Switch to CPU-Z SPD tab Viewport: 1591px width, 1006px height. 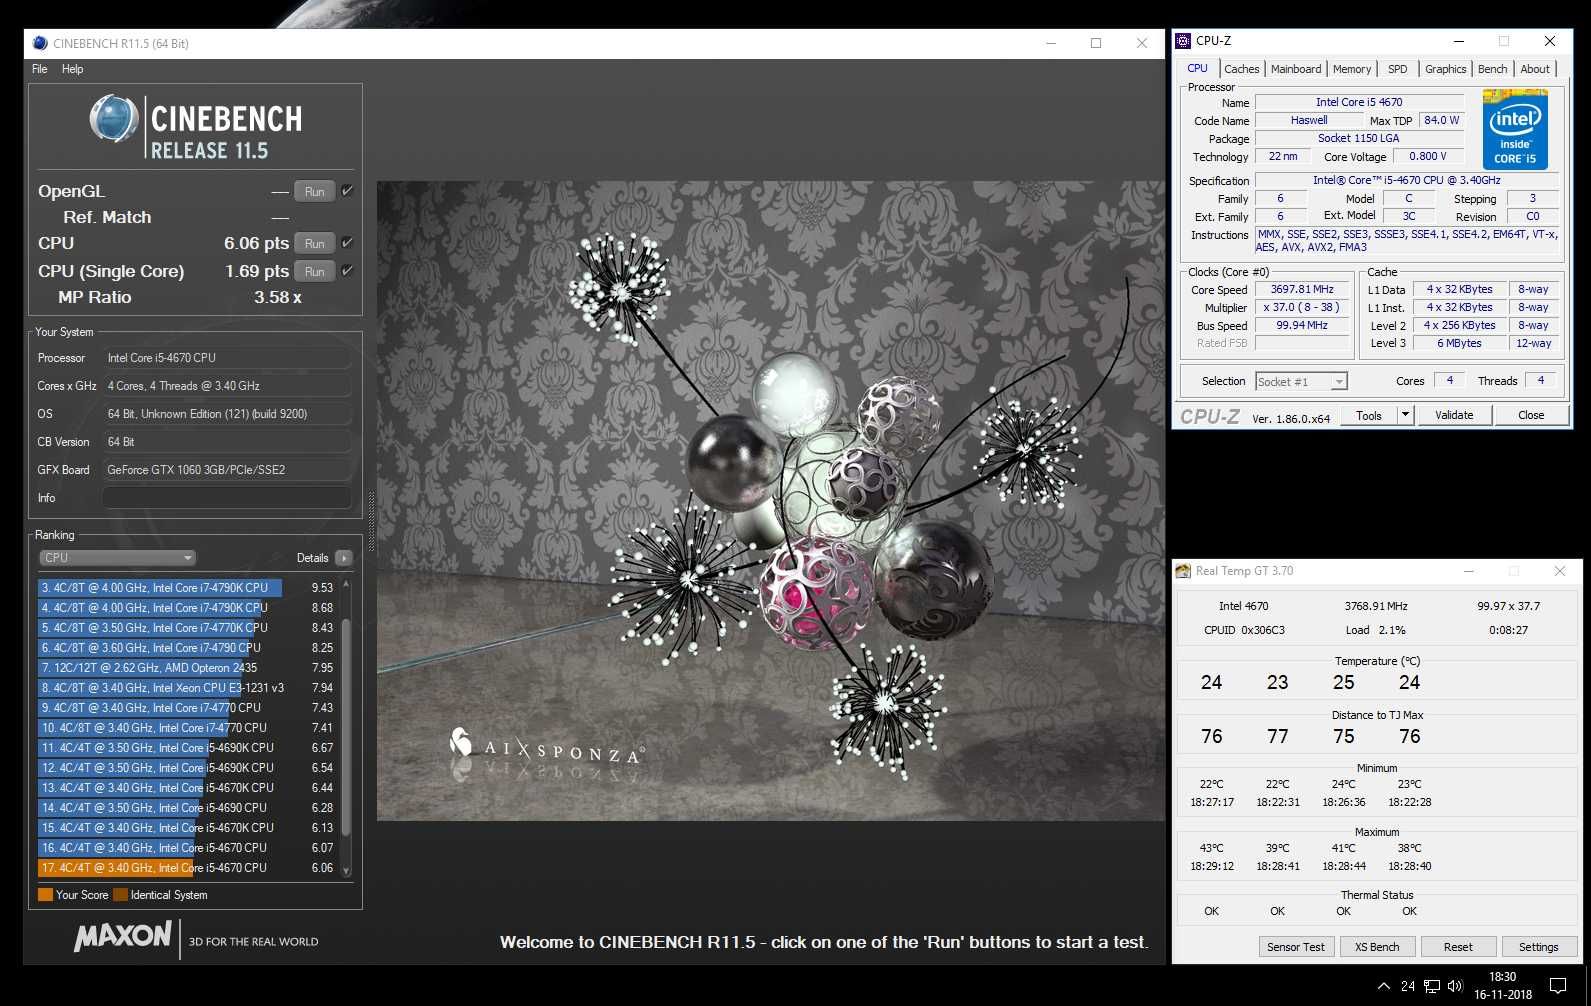tap(1397, 69)
